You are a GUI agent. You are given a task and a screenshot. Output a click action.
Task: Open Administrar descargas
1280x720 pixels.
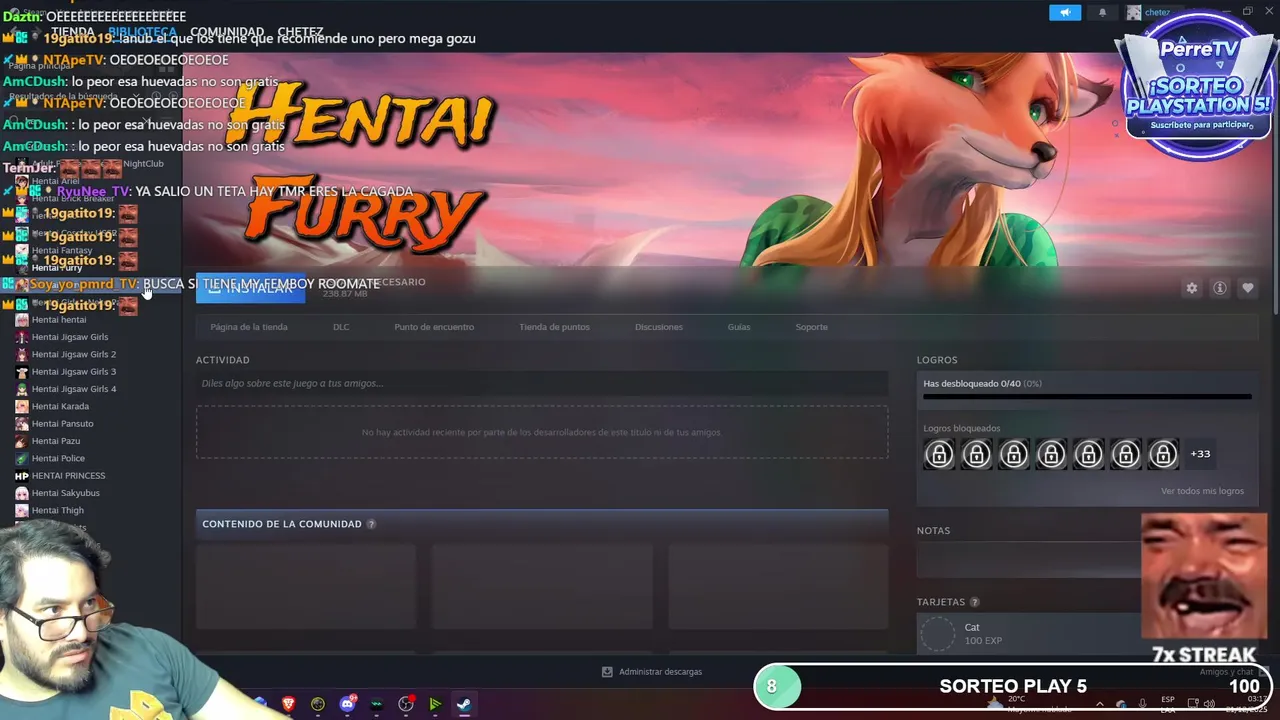pyautogui.click(x=652, y=672)
